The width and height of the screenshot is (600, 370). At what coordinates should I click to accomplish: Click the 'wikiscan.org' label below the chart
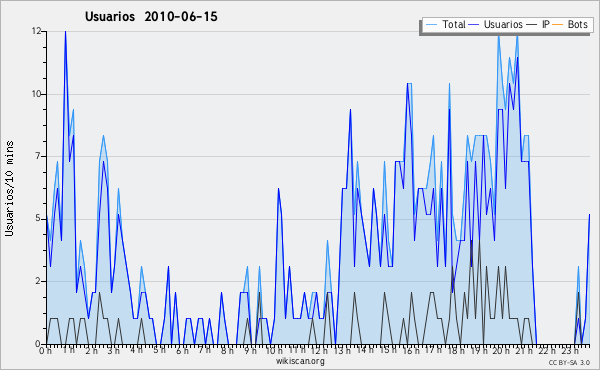coord(300,361)
